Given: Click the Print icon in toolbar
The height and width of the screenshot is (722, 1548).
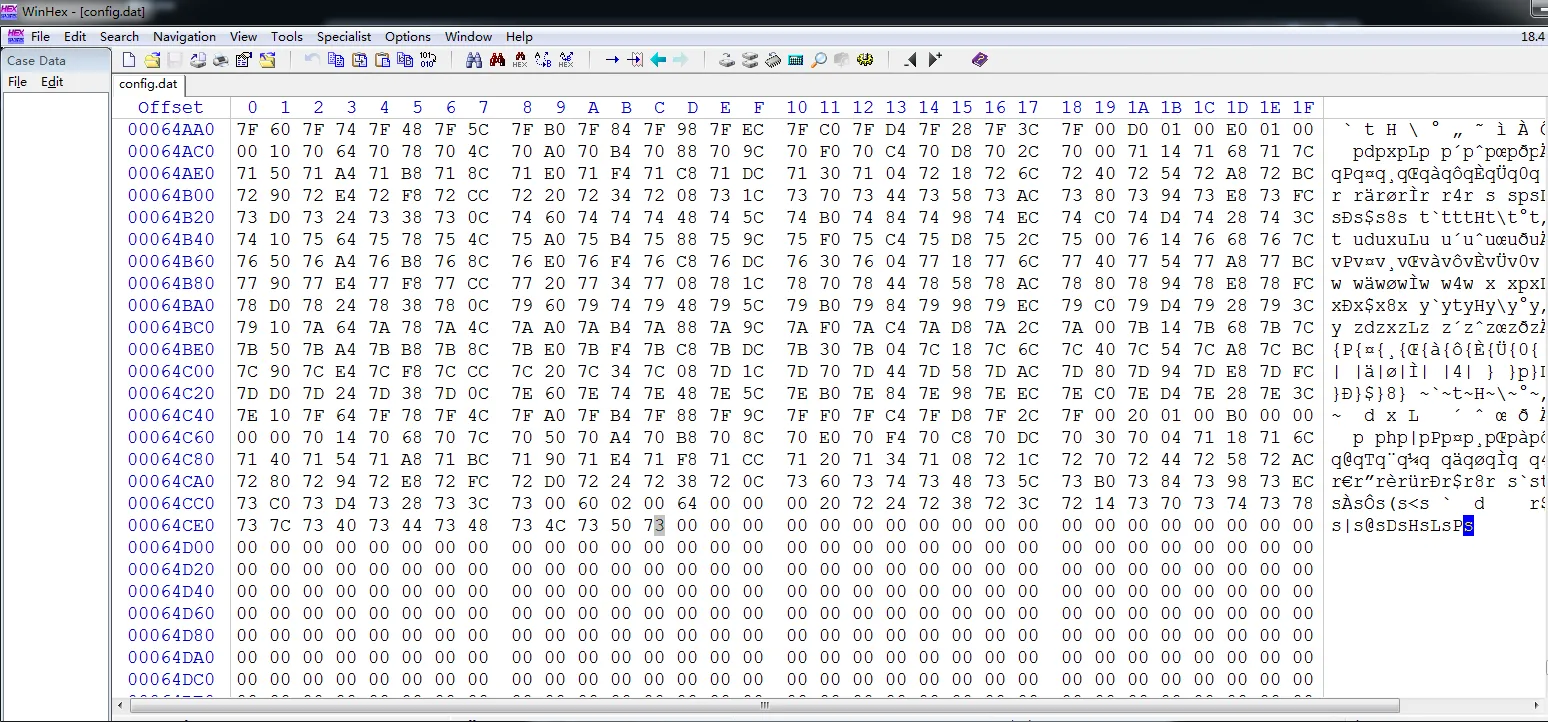Looking at the screenshot, I should click(x=220, y=60).
